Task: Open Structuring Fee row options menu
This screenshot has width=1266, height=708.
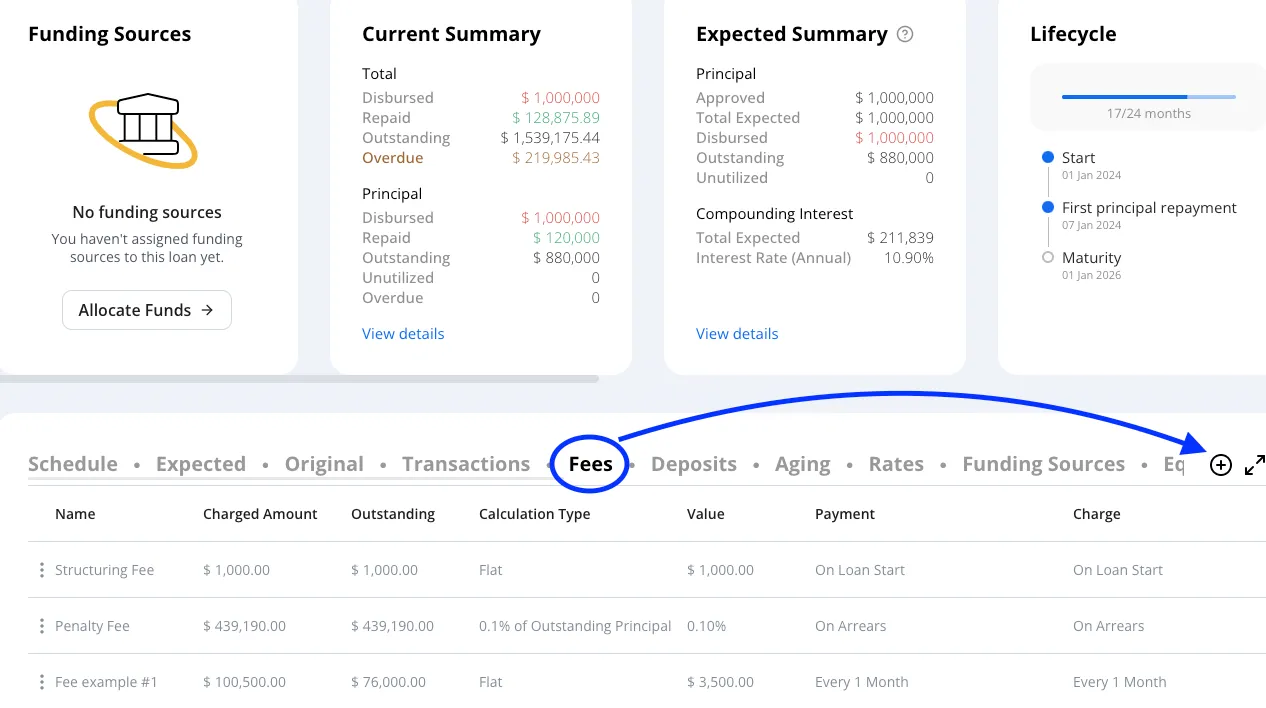Action: [41, 570]
